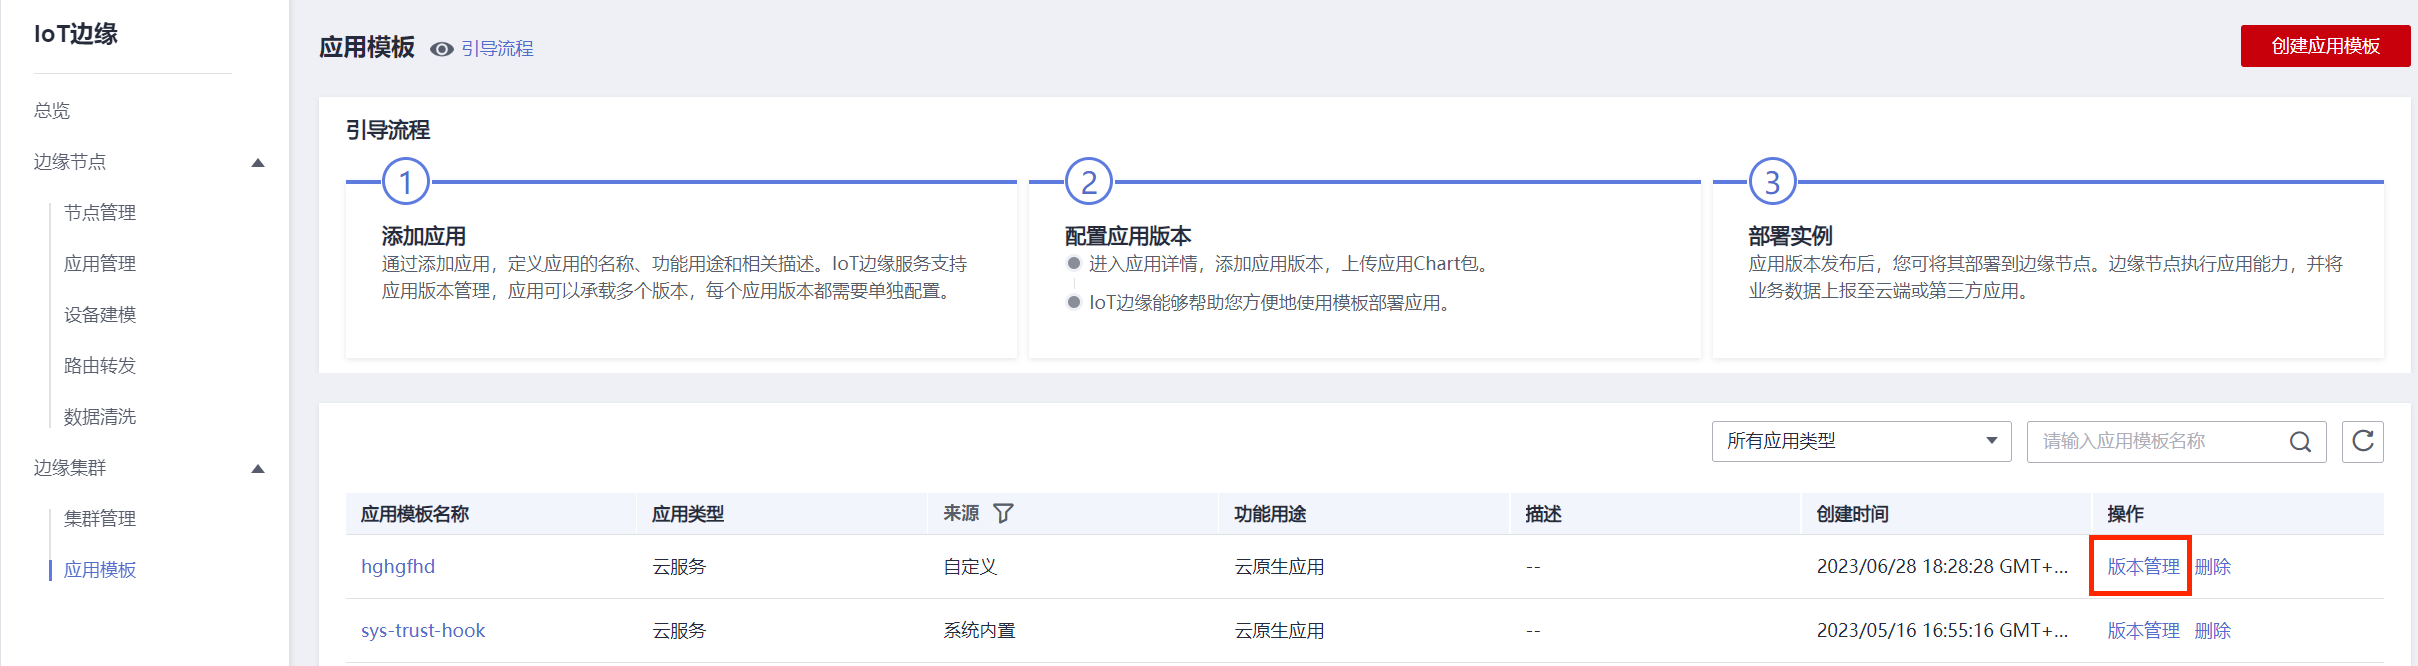Click the 部署实例 step title
Image resolution: width=2418 pixels, height=666 pixels.
[x=1790, y=236]
